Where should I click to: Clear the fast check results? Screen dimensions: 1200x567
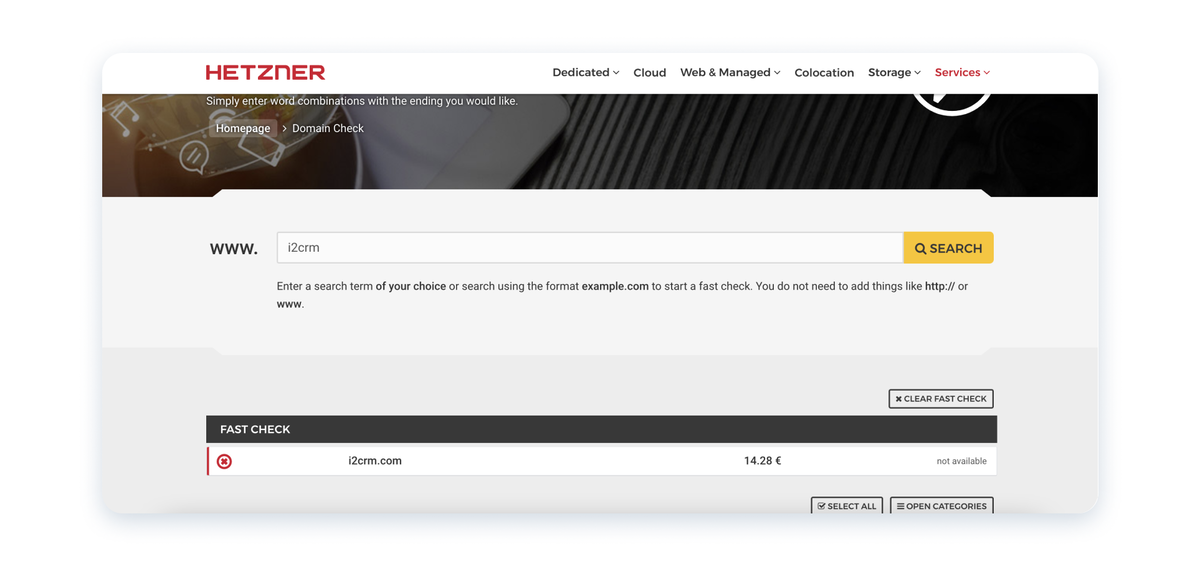941,399
